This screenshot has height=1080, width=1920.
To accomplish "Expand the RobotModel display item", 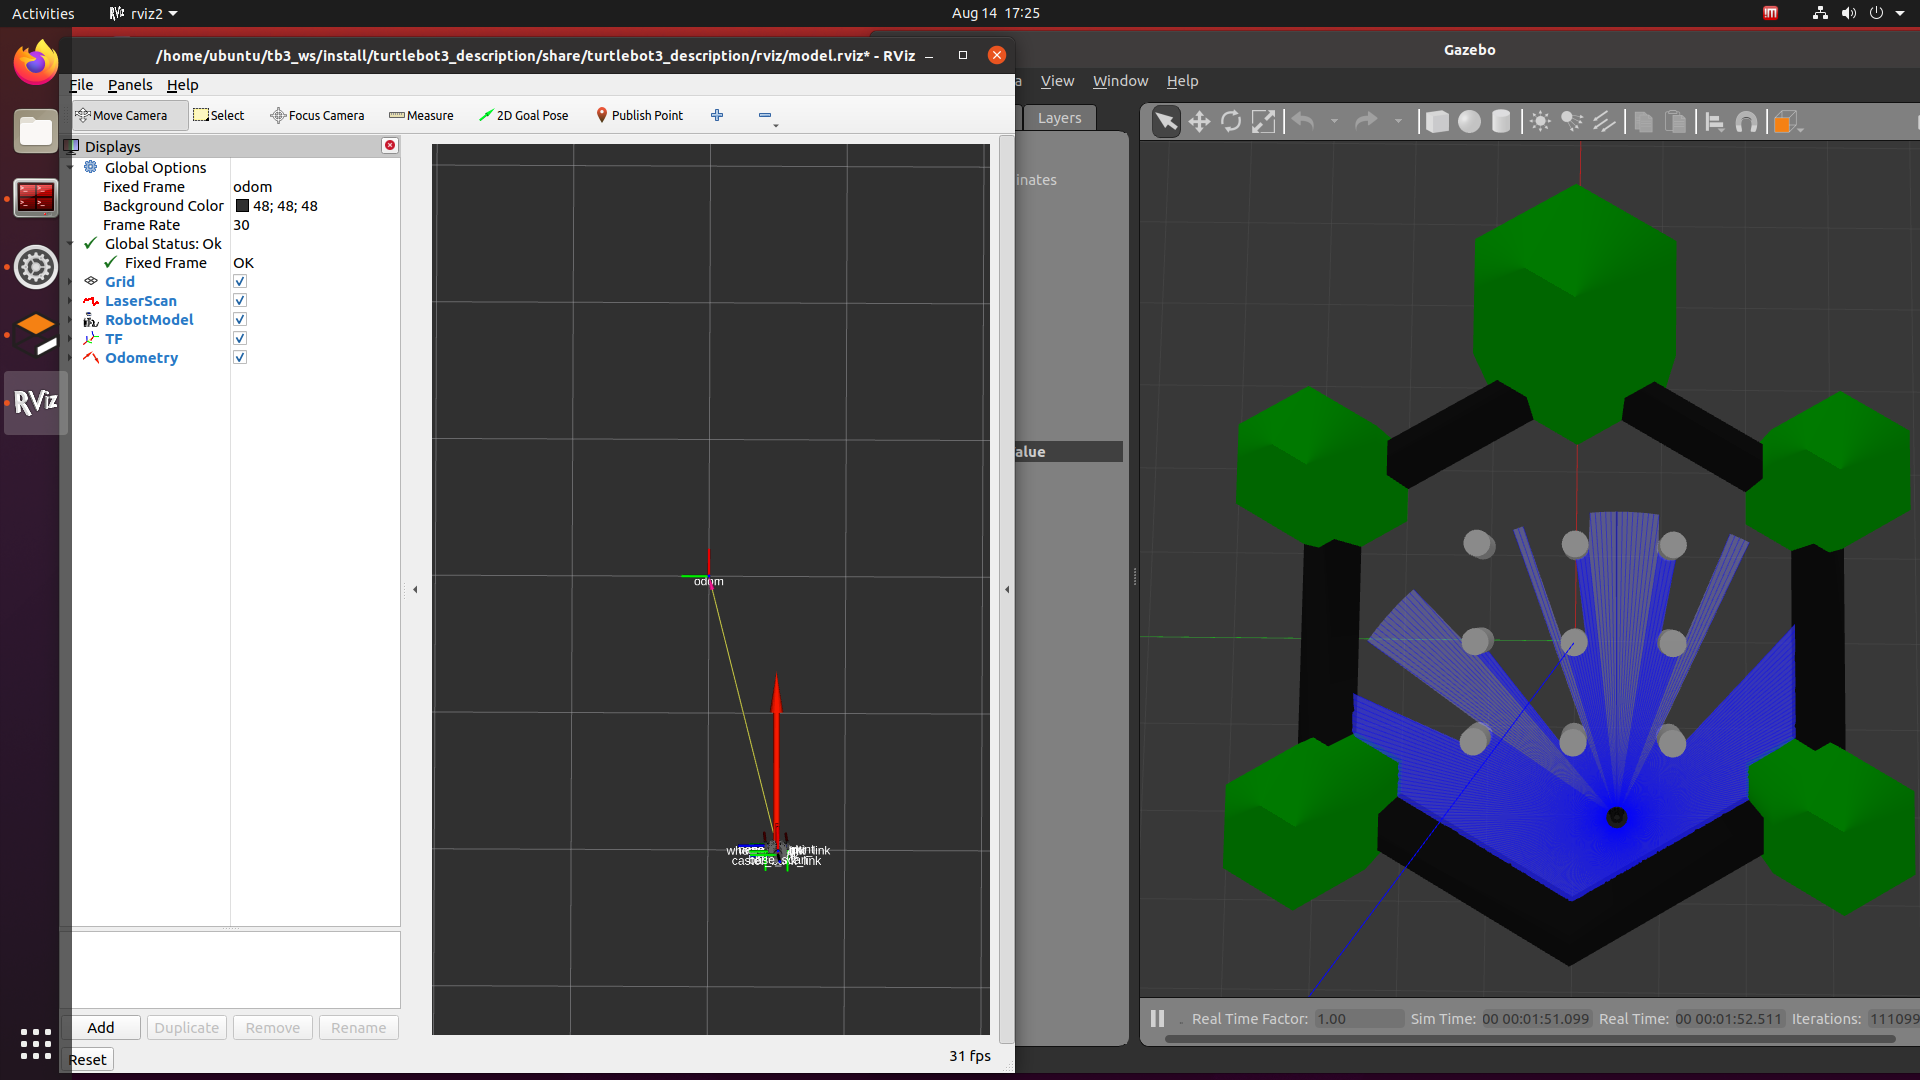I will coord(70,320).
